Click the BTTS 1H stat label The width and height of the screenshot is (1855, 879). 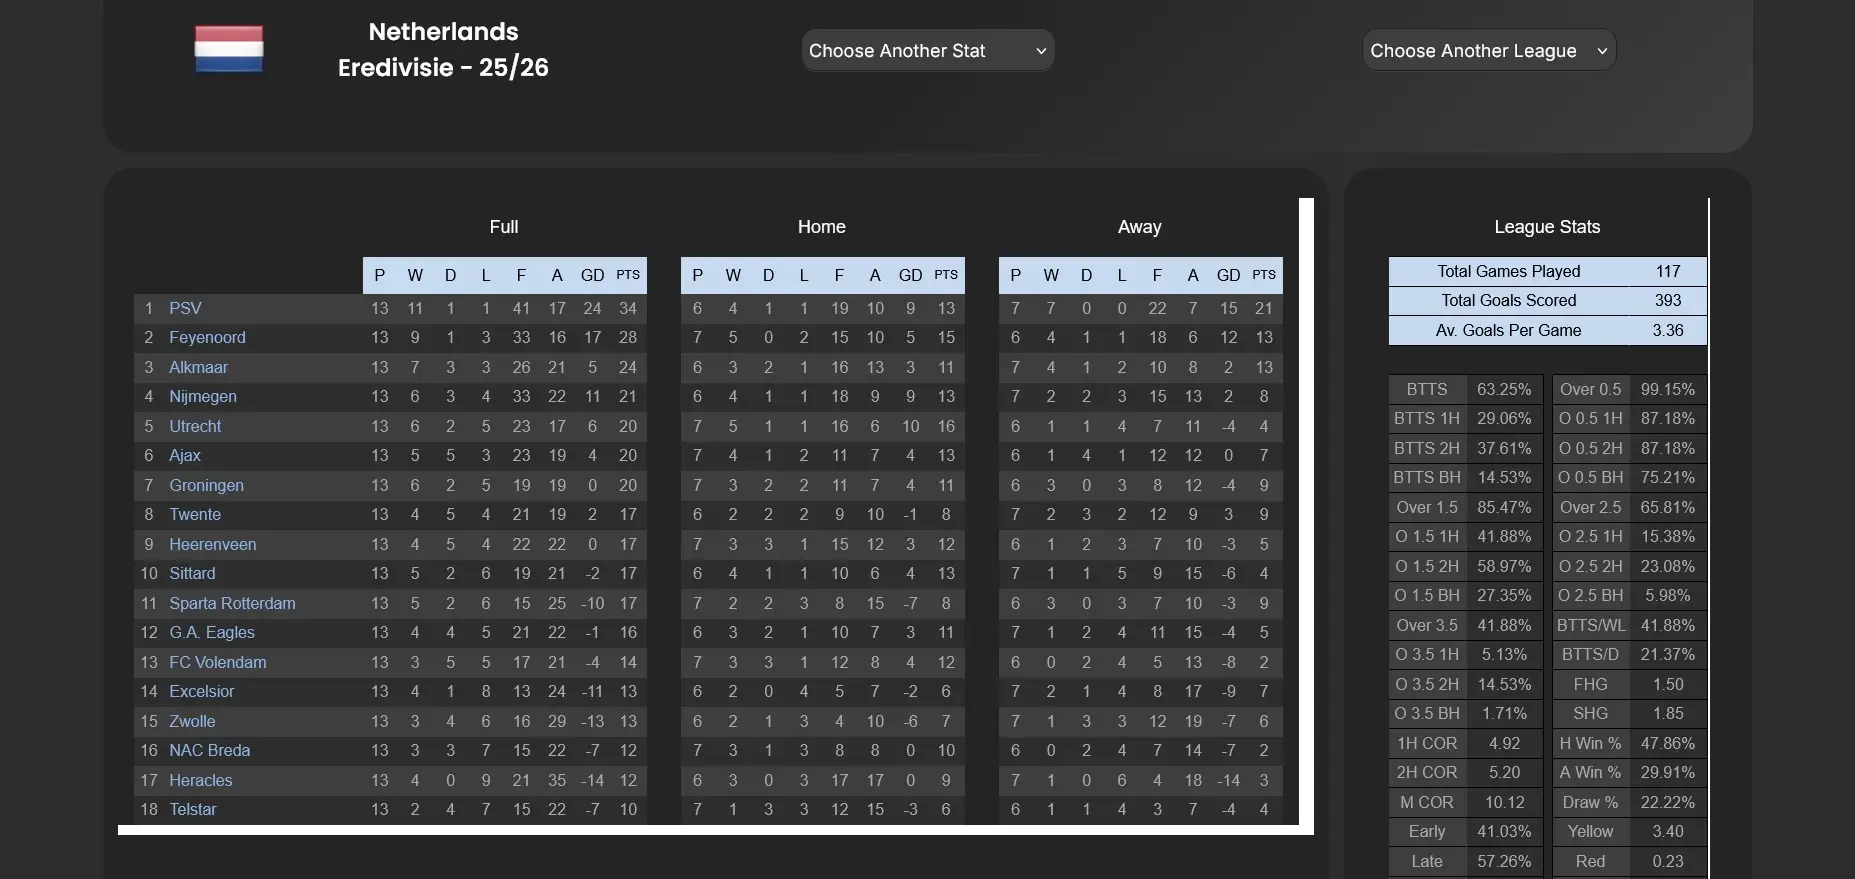[1427, 418]
